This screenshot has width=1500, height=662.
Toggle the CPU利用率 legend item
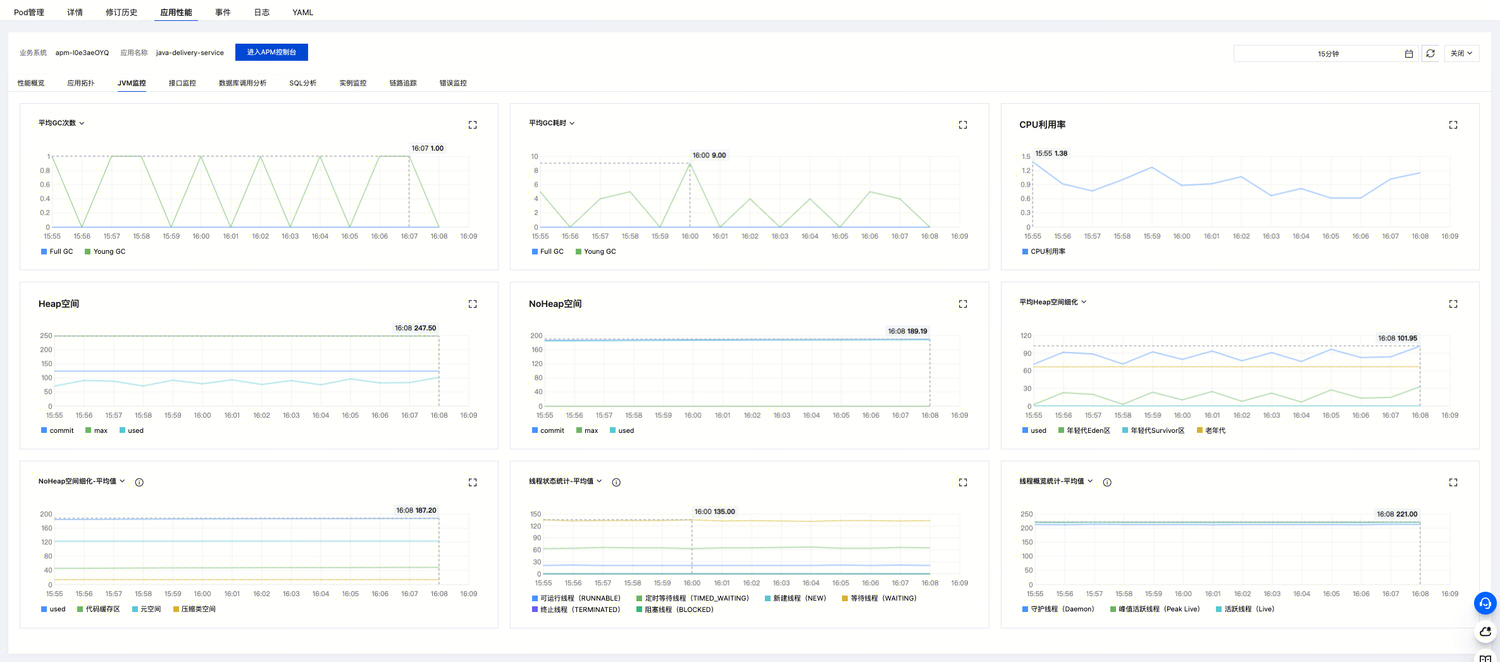click(x=1044, y=252)
